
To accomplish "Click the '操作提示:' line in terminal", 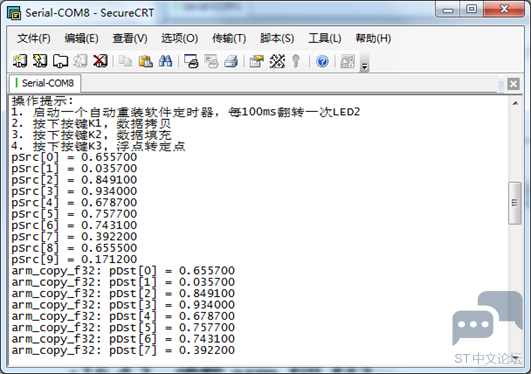I will [x=42, y=101].
